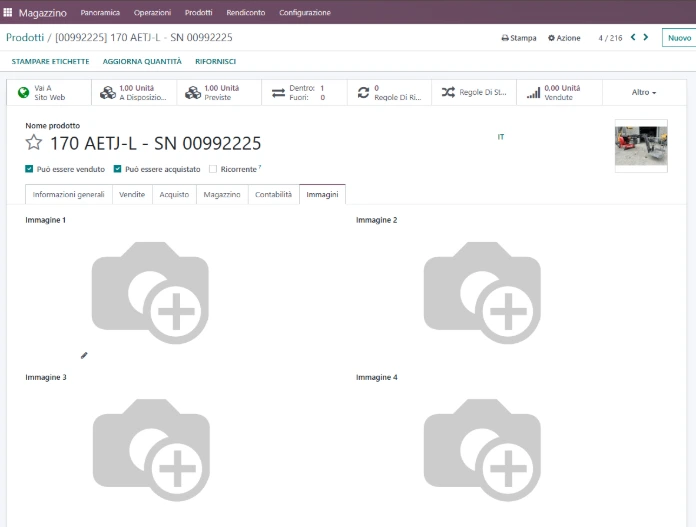Click Immagine 1 camera placeholder
This screenshot has width=696, height=527.
[x=150, y=293]
